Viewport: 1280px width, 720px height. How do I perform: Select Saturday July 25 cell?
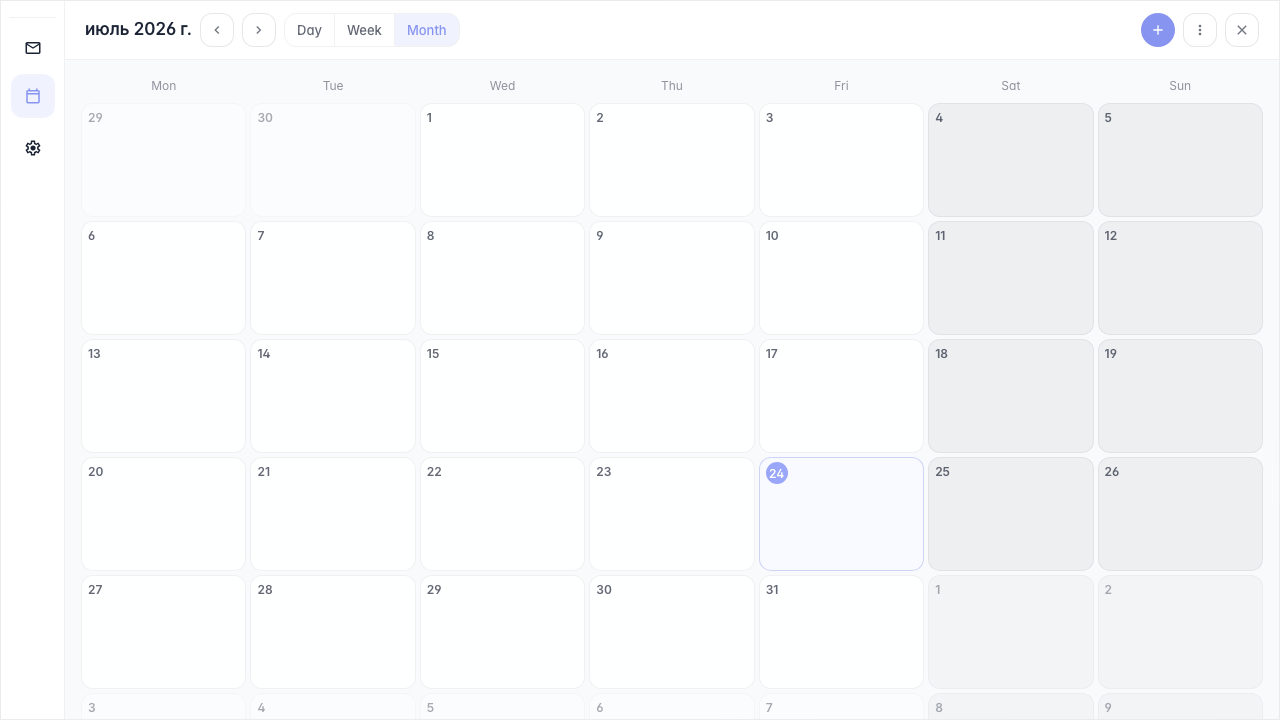coord(1011,514)
